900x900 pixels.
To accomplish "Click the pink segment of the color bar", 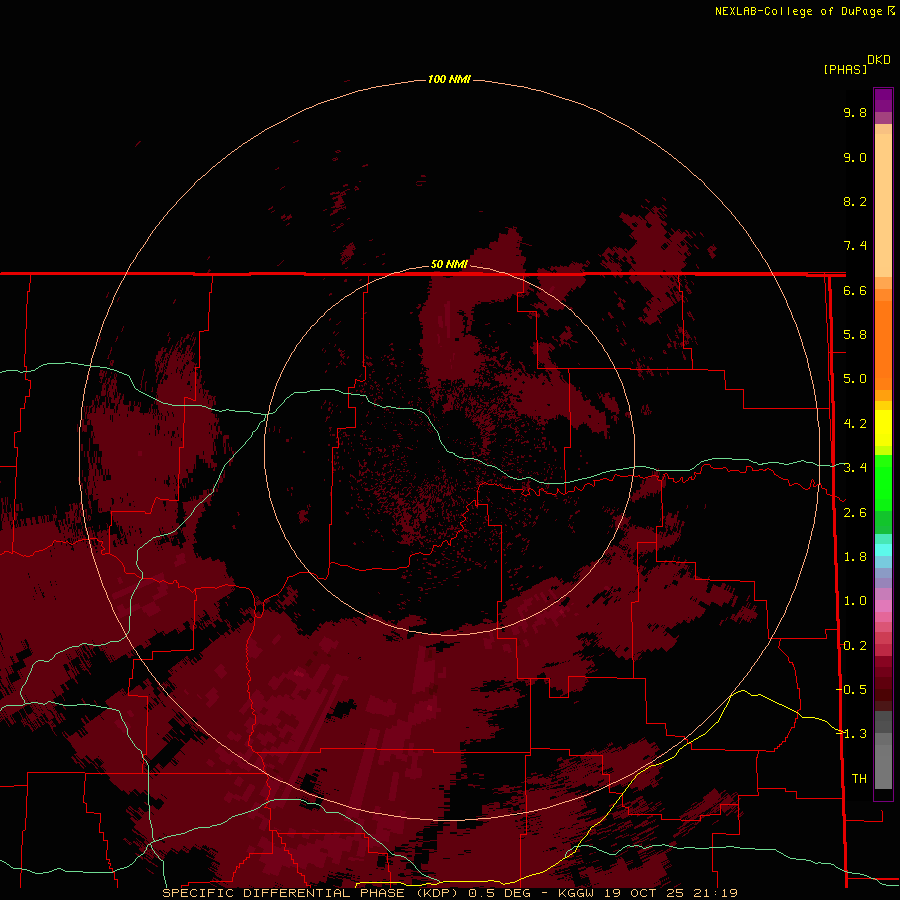I will (883, 606).
